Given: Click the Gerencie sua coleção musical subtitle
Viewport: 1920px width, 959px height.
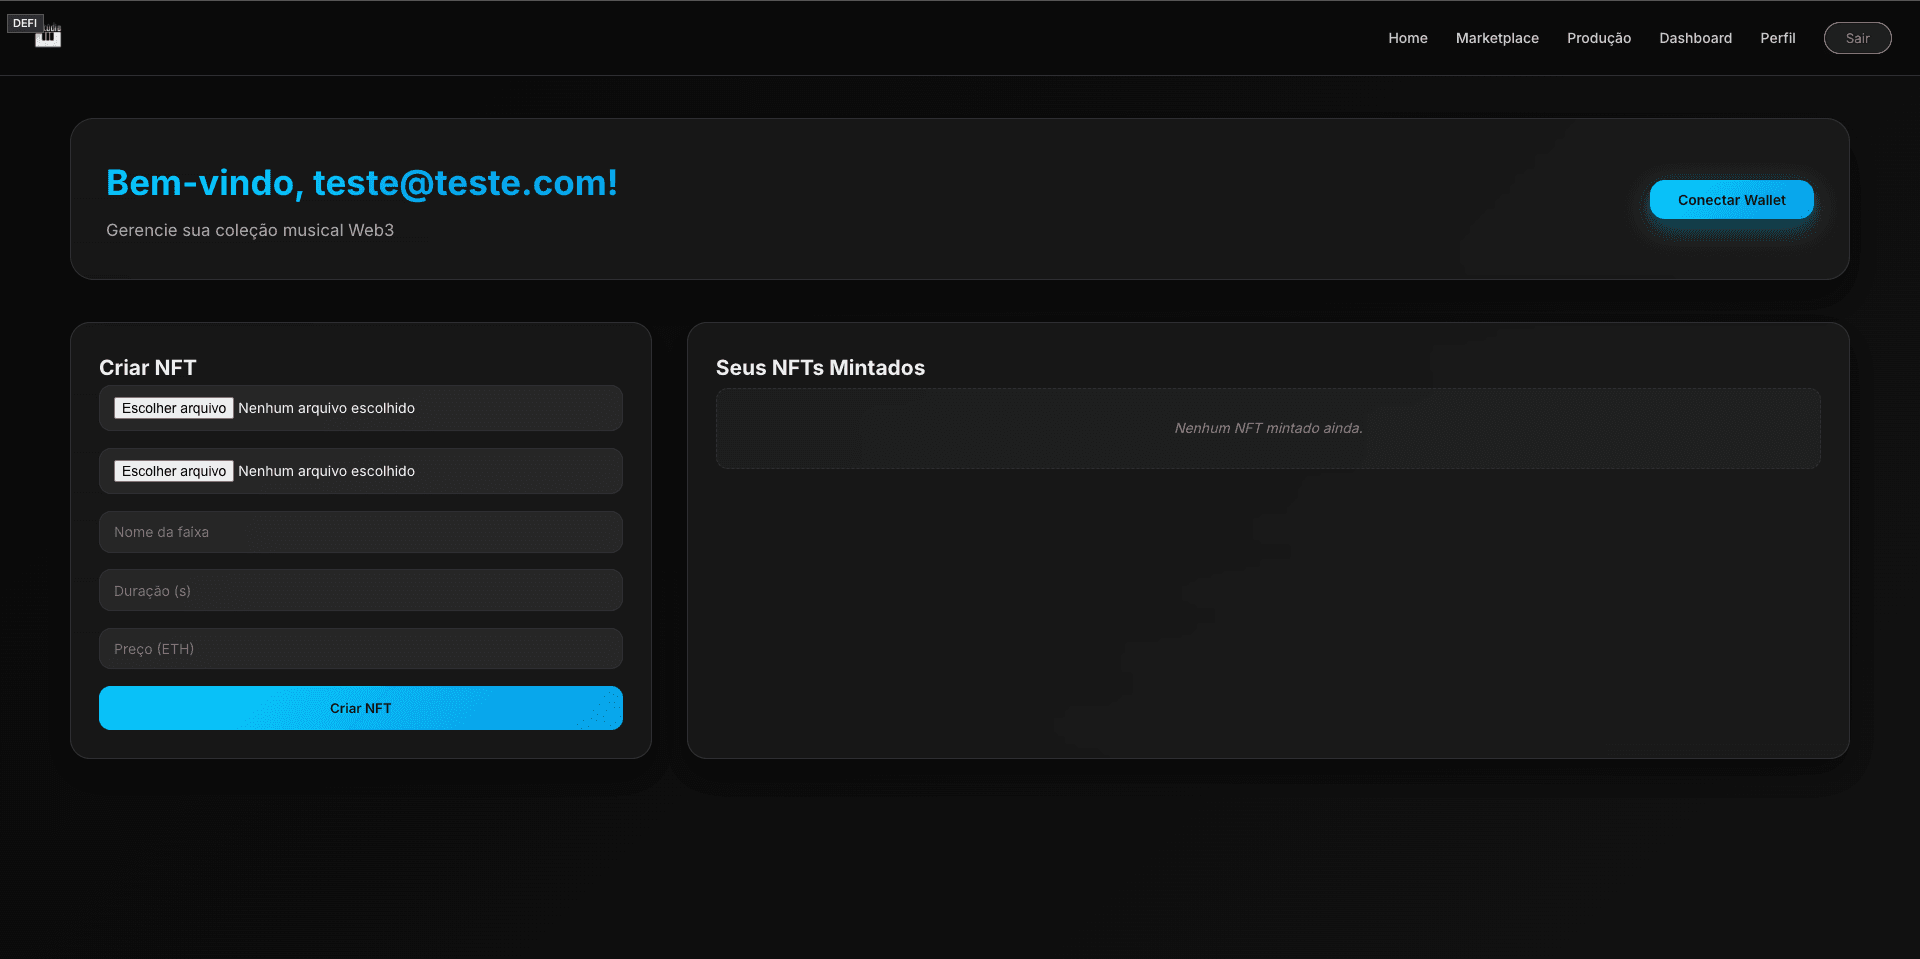Looking at the screenshot, I should click(x=250, y=230).
